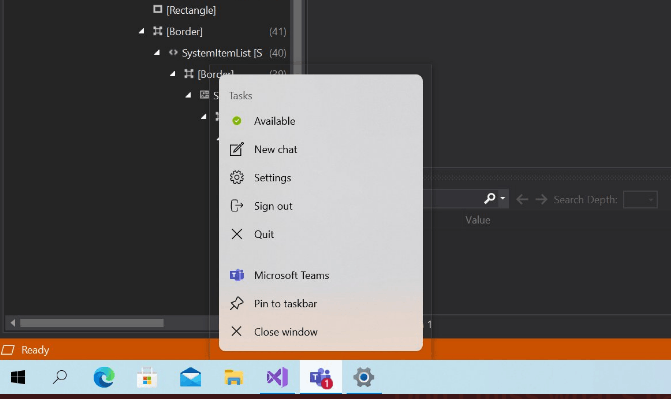Select the [Rectangle] tree item

pyautogui.click(x=191, y=10)
